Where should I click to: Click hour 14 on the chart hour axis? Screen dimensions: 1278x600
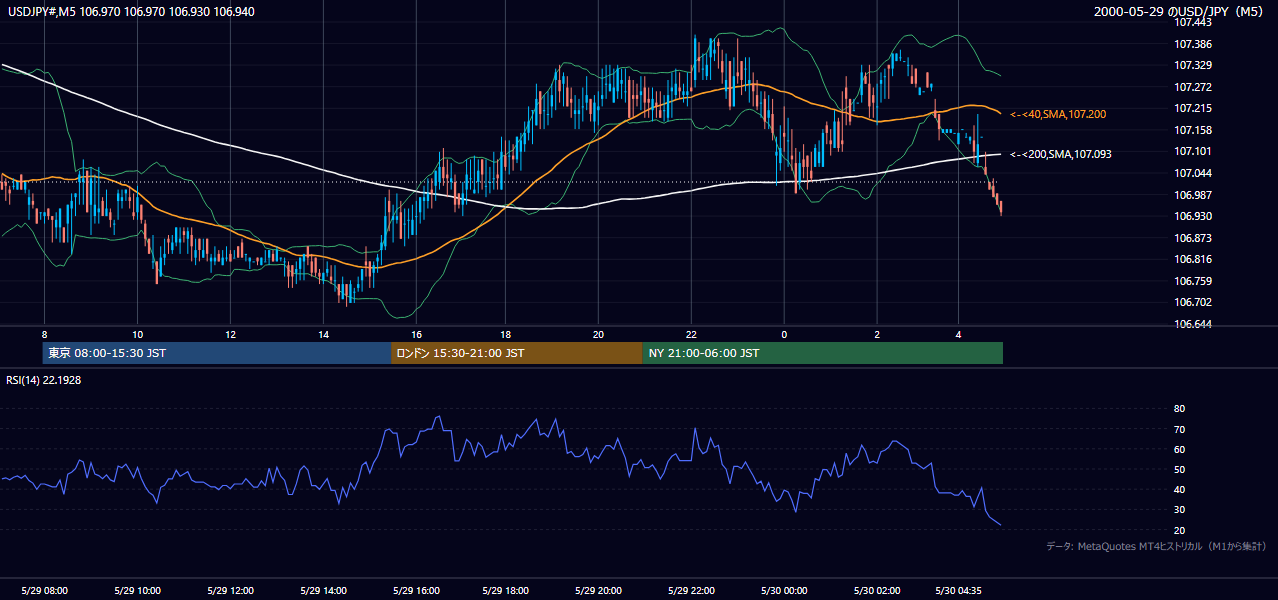pyautogui.click(x=323, y=334)
